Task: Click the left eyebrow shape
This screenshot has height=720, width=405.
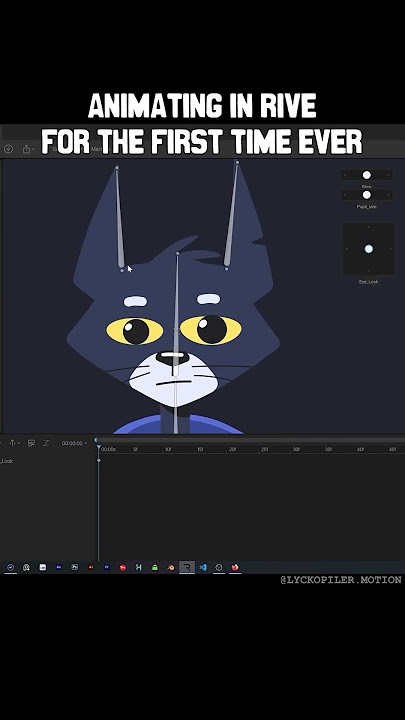Action: coord(135,301)
